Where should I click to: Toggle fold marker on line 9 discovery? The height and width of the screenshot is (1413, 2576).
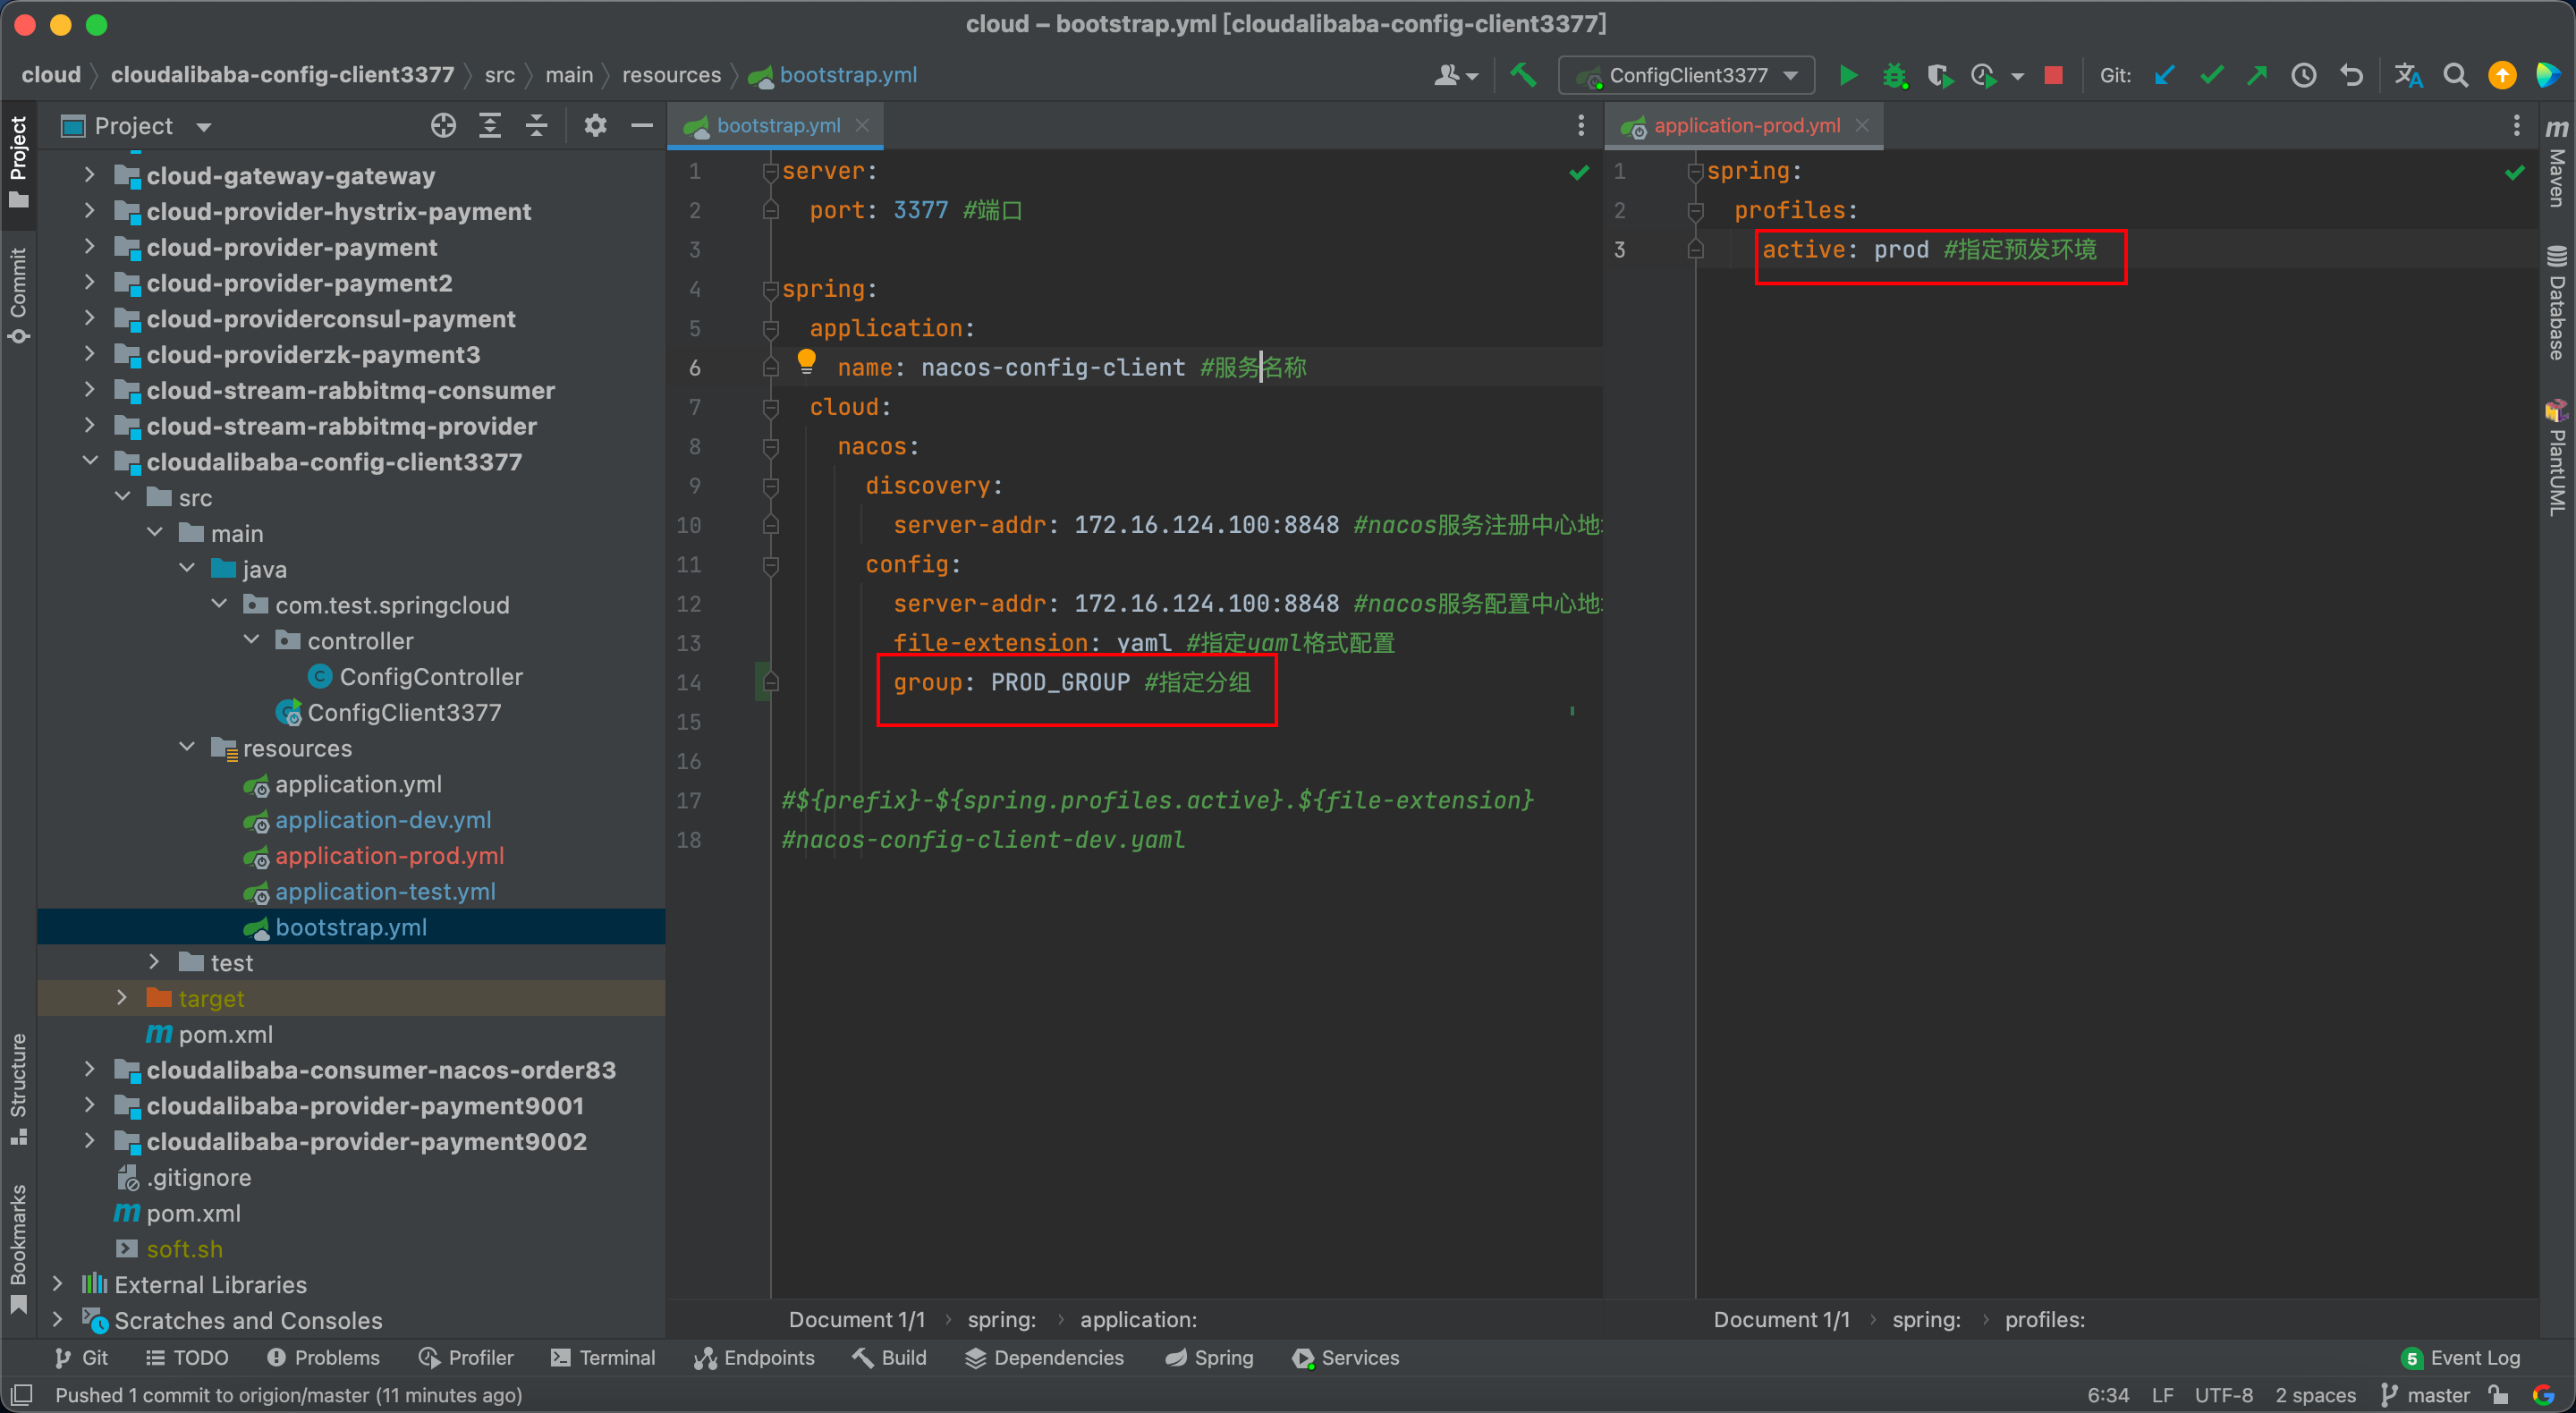[x=770, y=486]
